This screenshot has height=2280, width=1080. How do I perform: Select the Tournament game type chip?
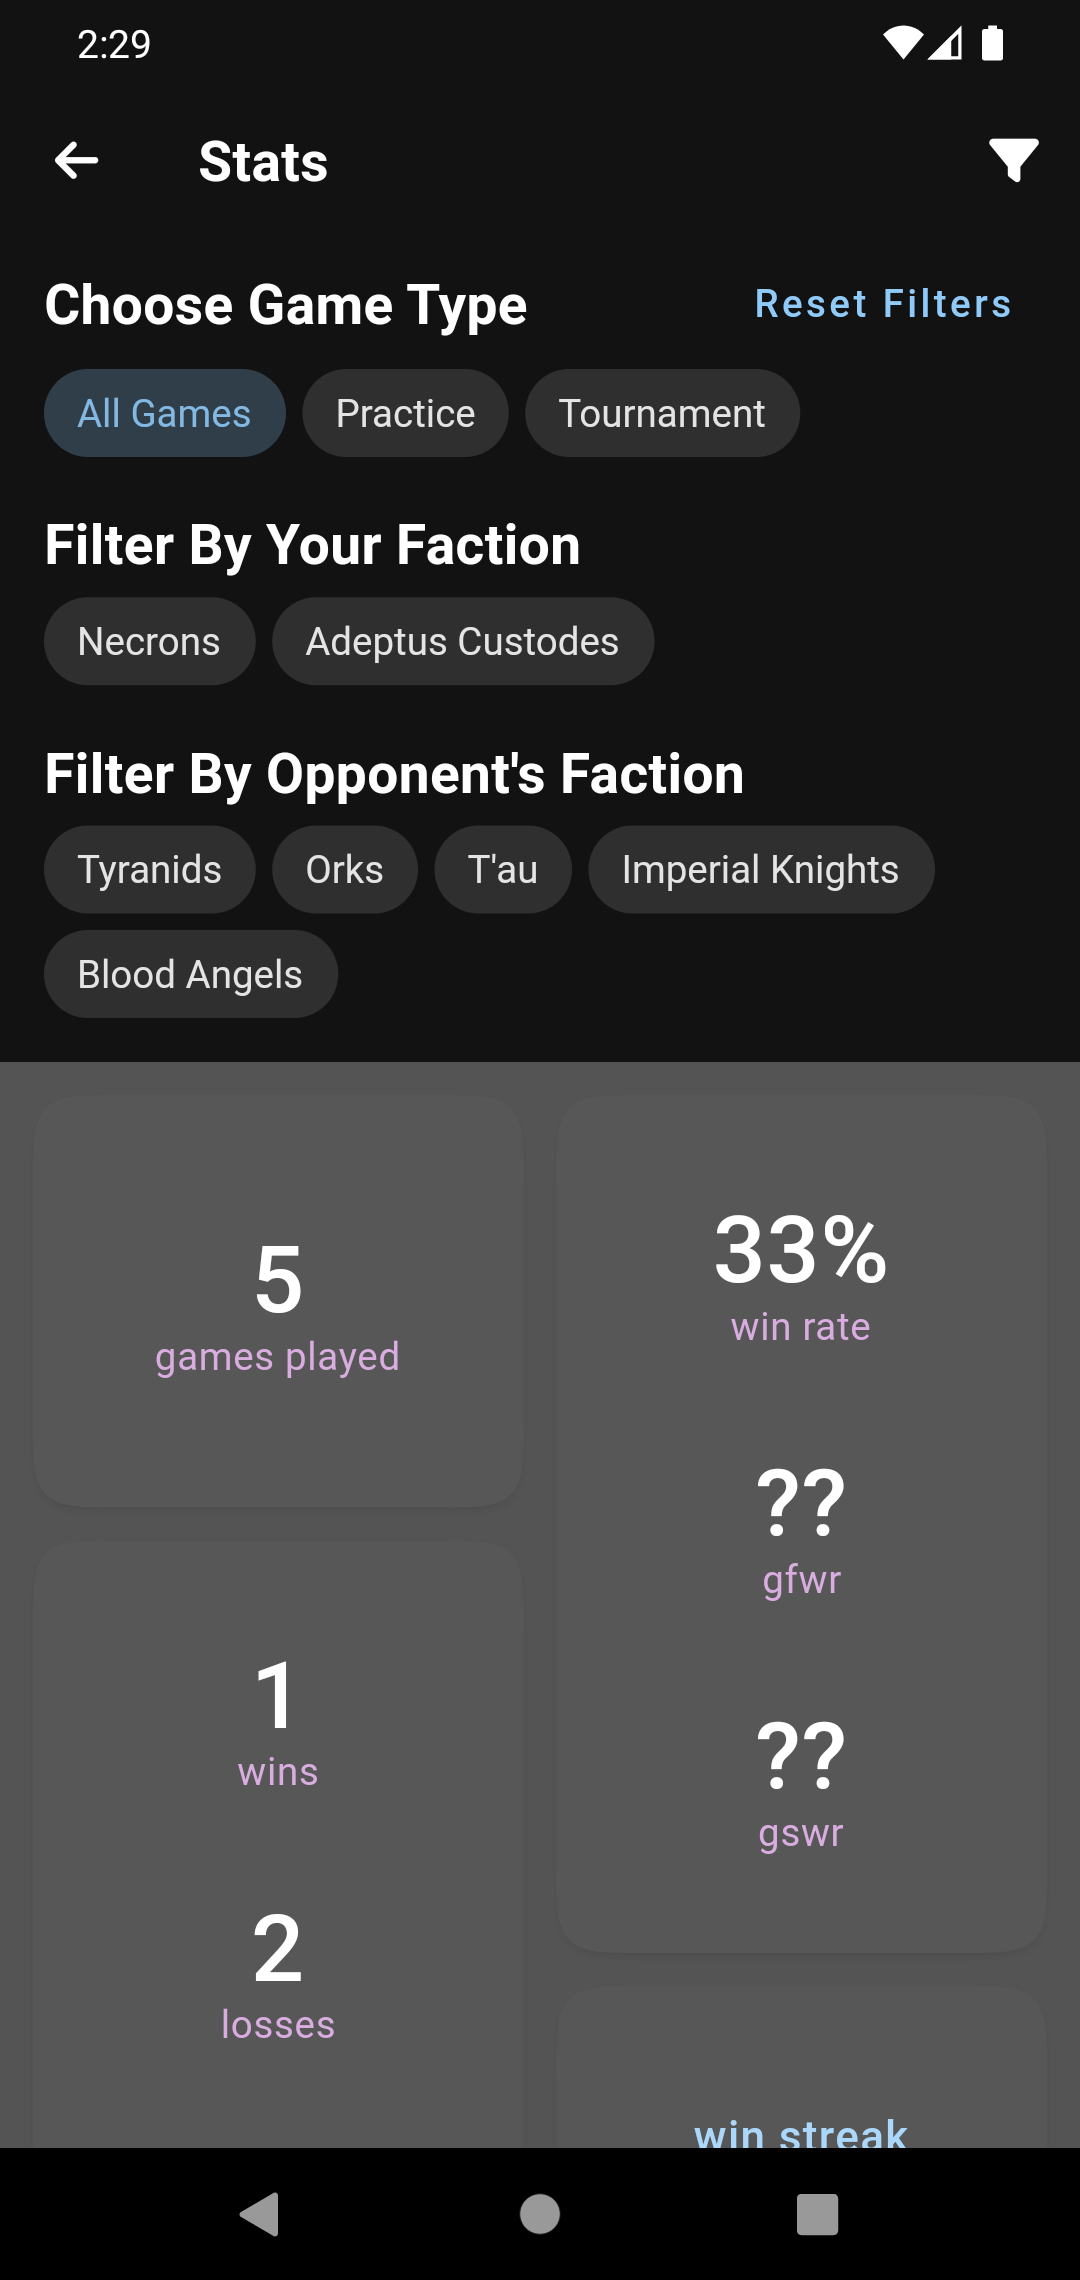(662, 414)
